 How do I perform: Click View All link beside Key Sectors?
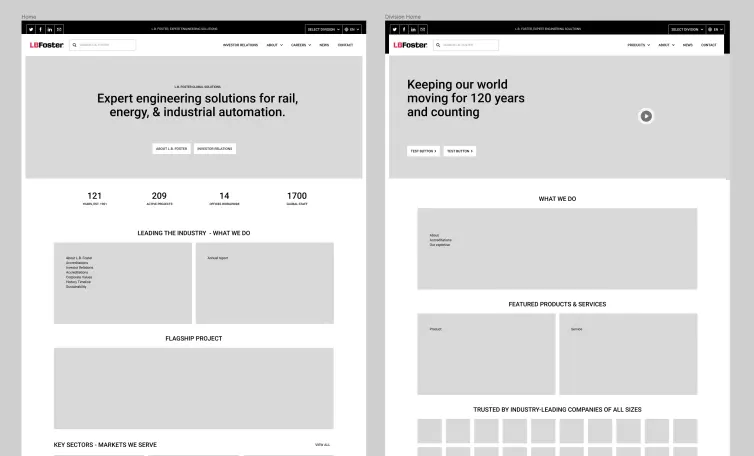click(x=322, y=445)
